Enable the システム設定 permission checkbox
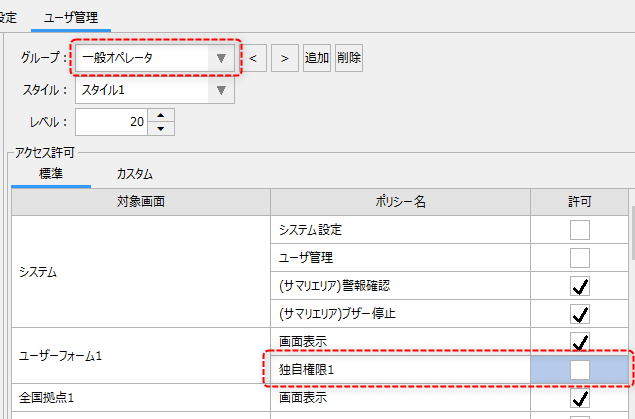The image size is (635, 419). pos(580,230)
